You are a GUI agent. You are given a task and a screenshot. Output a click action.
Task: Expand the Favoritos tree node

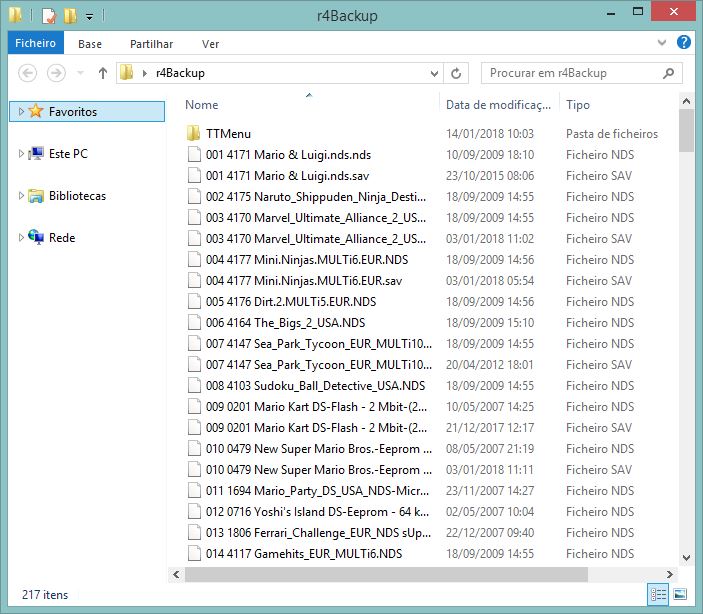click(21, 111)
